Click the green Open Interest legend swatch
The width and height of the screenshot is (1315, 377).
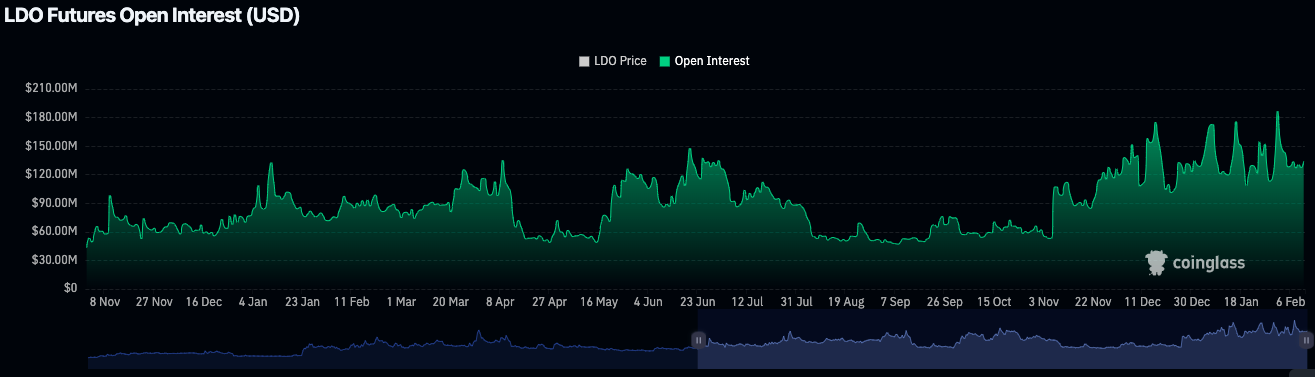coord(664,61)
